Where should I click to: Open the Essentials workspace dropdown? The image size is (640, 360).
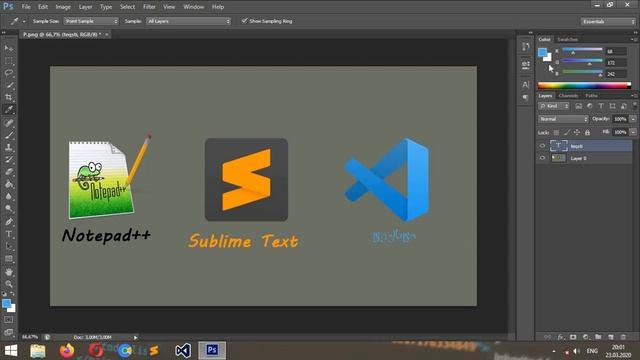pyautogui.click(x=608, y=21)
